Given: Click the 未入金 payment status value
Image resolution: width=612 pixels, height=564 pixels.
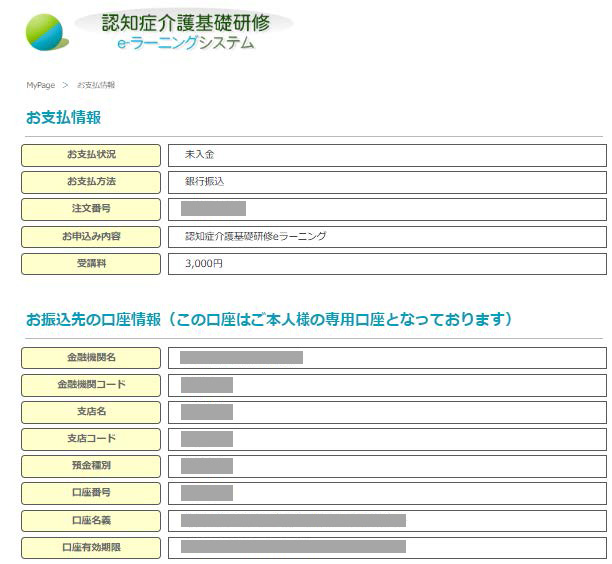Looking at the screenshot, I should click(200, 155).
